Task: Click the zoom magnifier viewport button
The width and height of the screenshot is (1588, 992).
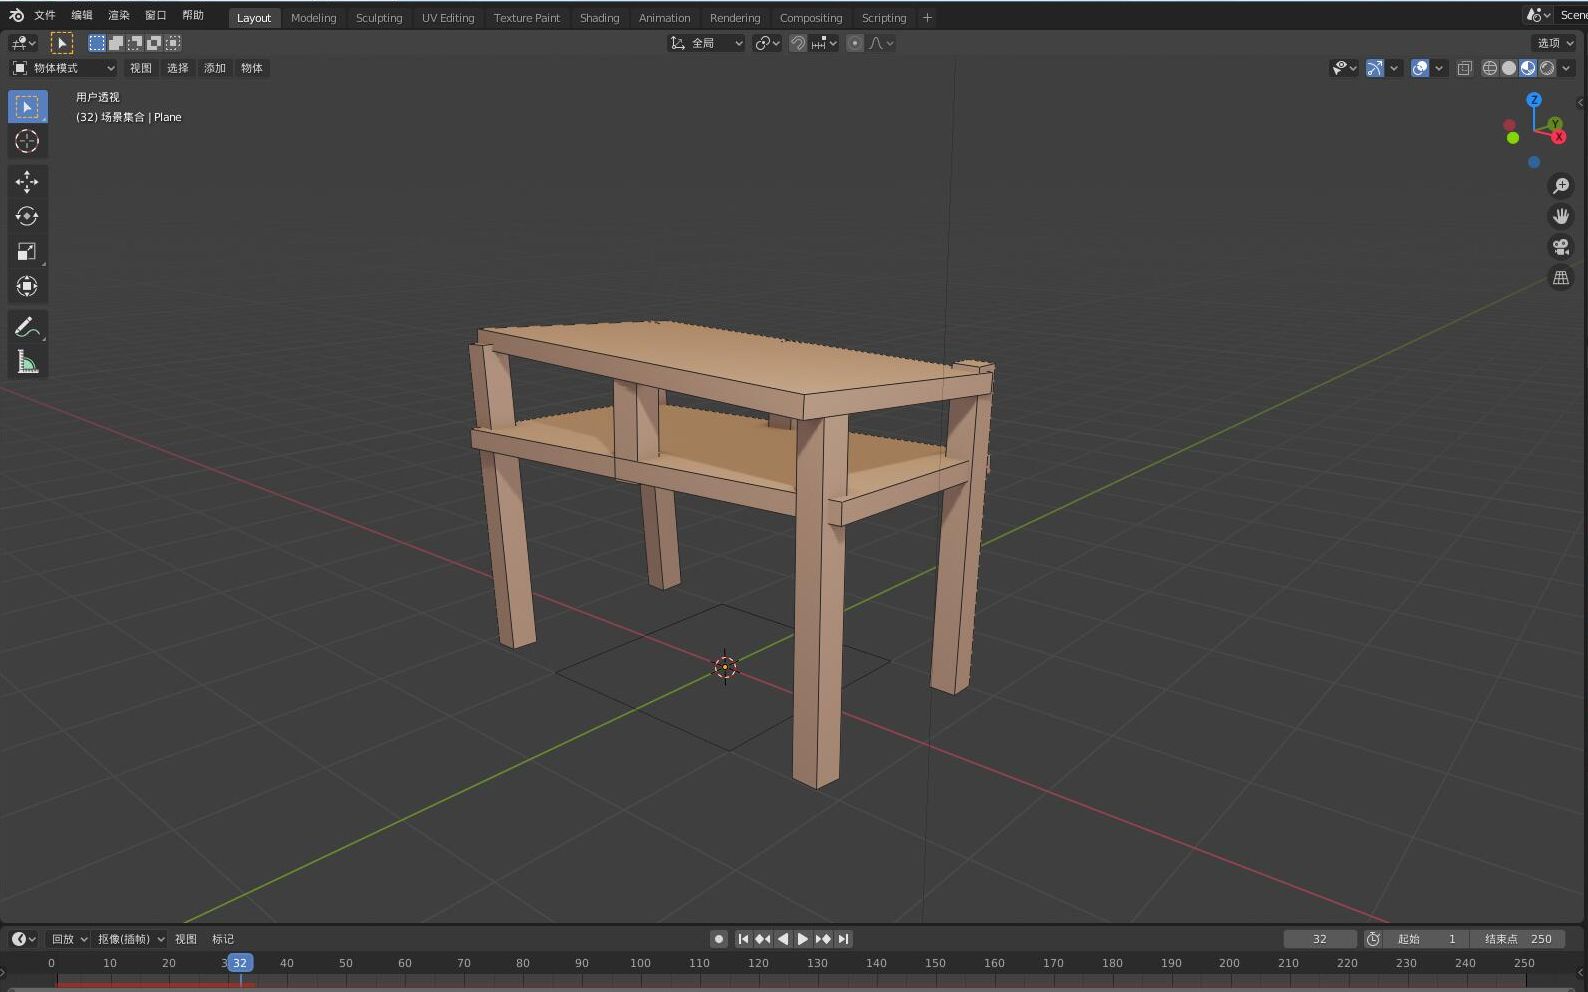Action: 1560,186
